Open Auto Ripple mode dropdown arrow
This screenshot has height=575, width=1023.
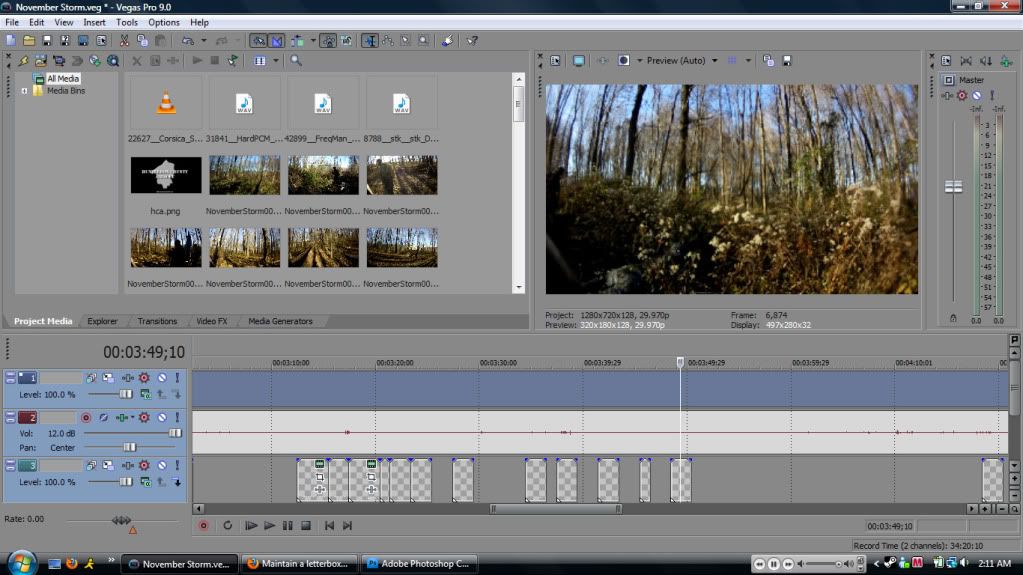pyautogui.click(x=313, y=40)
